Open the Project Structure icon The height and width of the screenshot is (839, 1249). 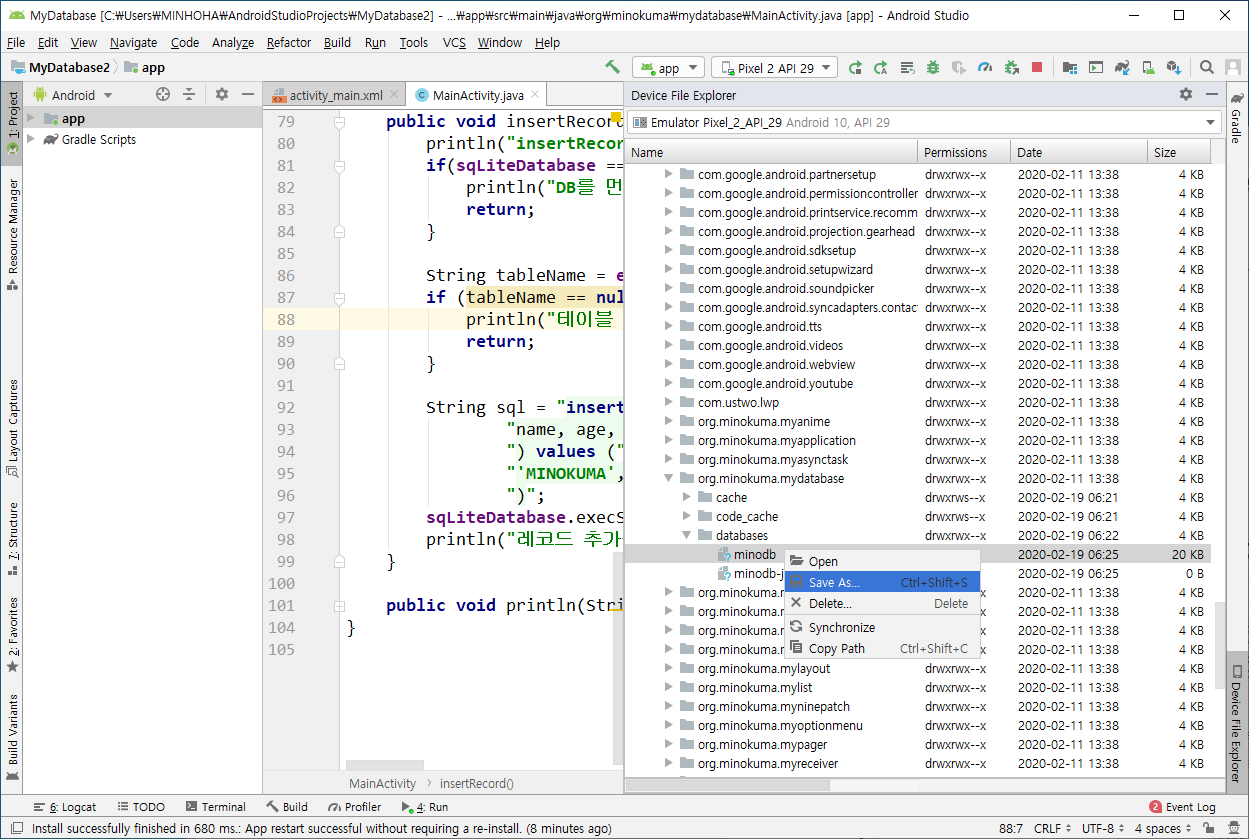[x=1070, y=68]
